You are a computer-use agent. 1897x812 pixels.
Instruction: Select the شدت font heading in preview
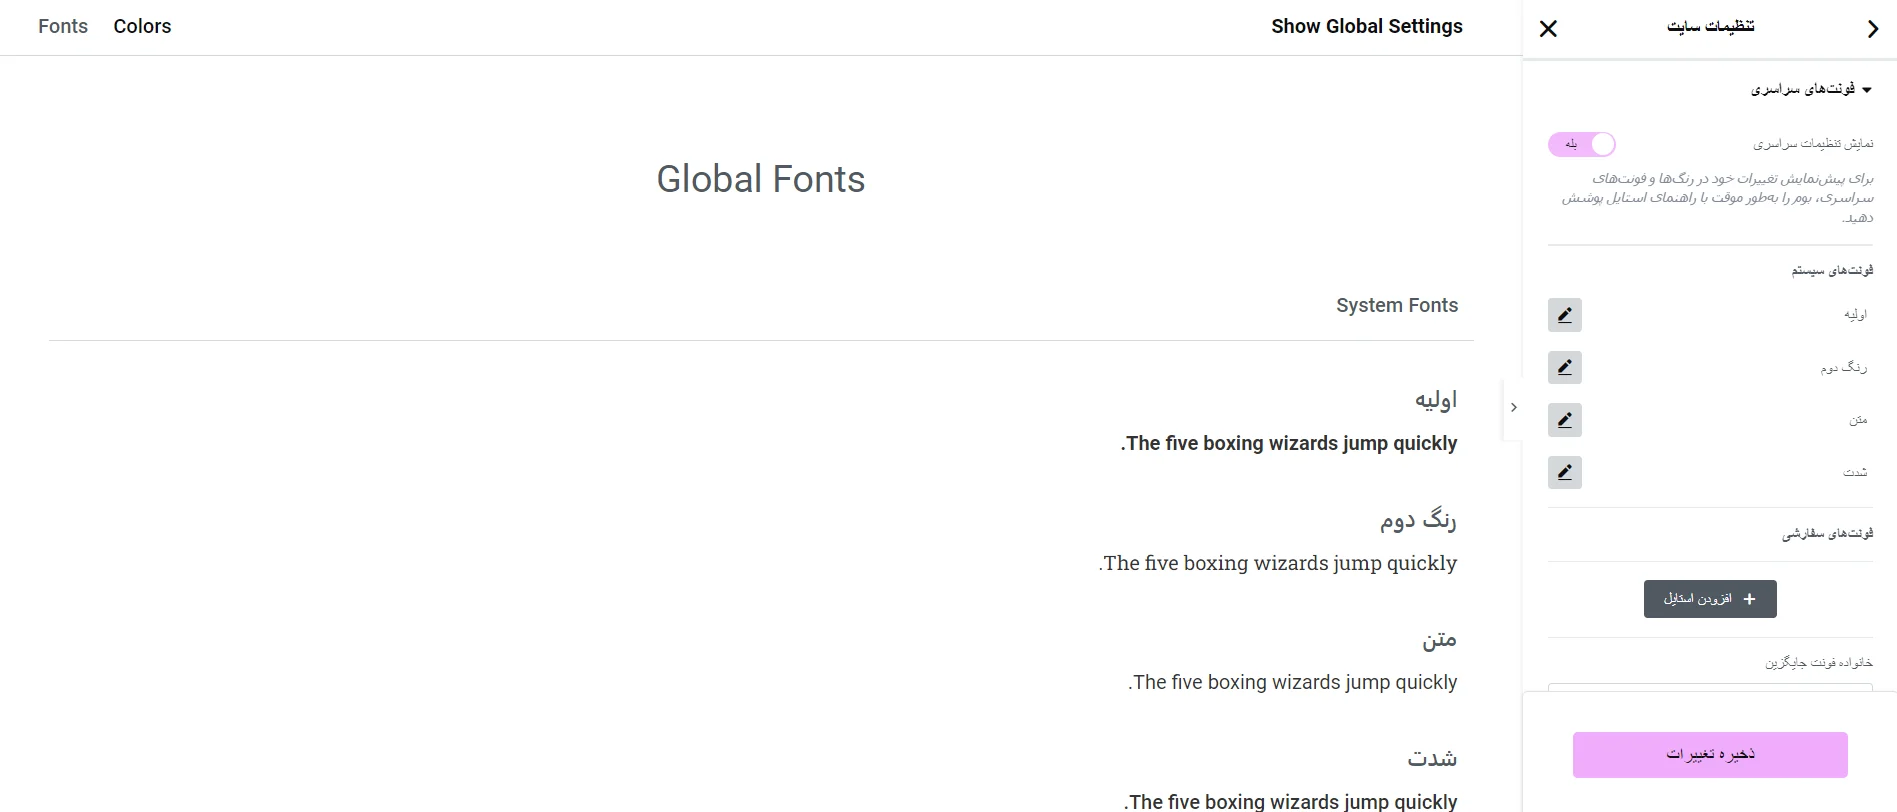(x=1432, y=759)
